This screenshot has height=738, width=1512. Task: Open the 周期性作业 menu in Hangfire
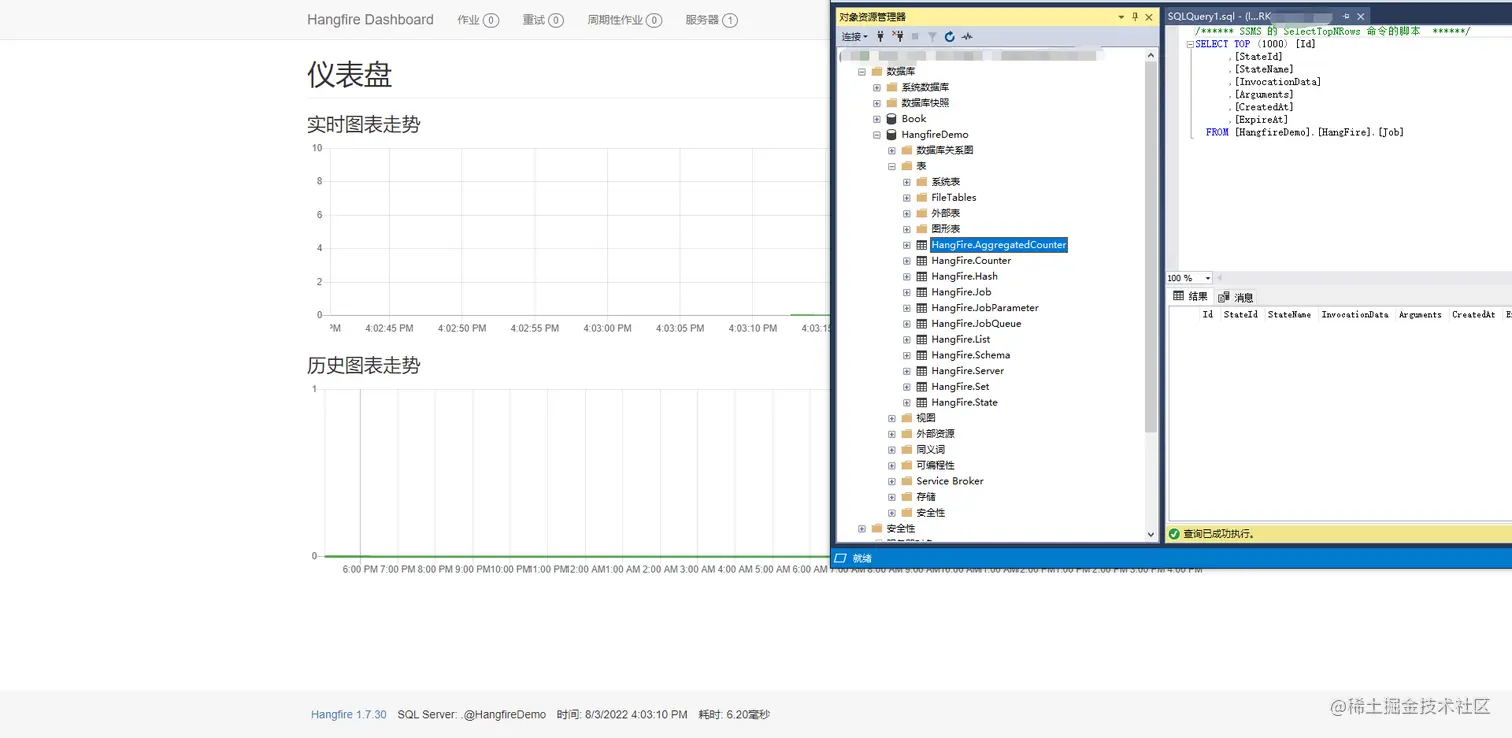[x=625, y=20]
